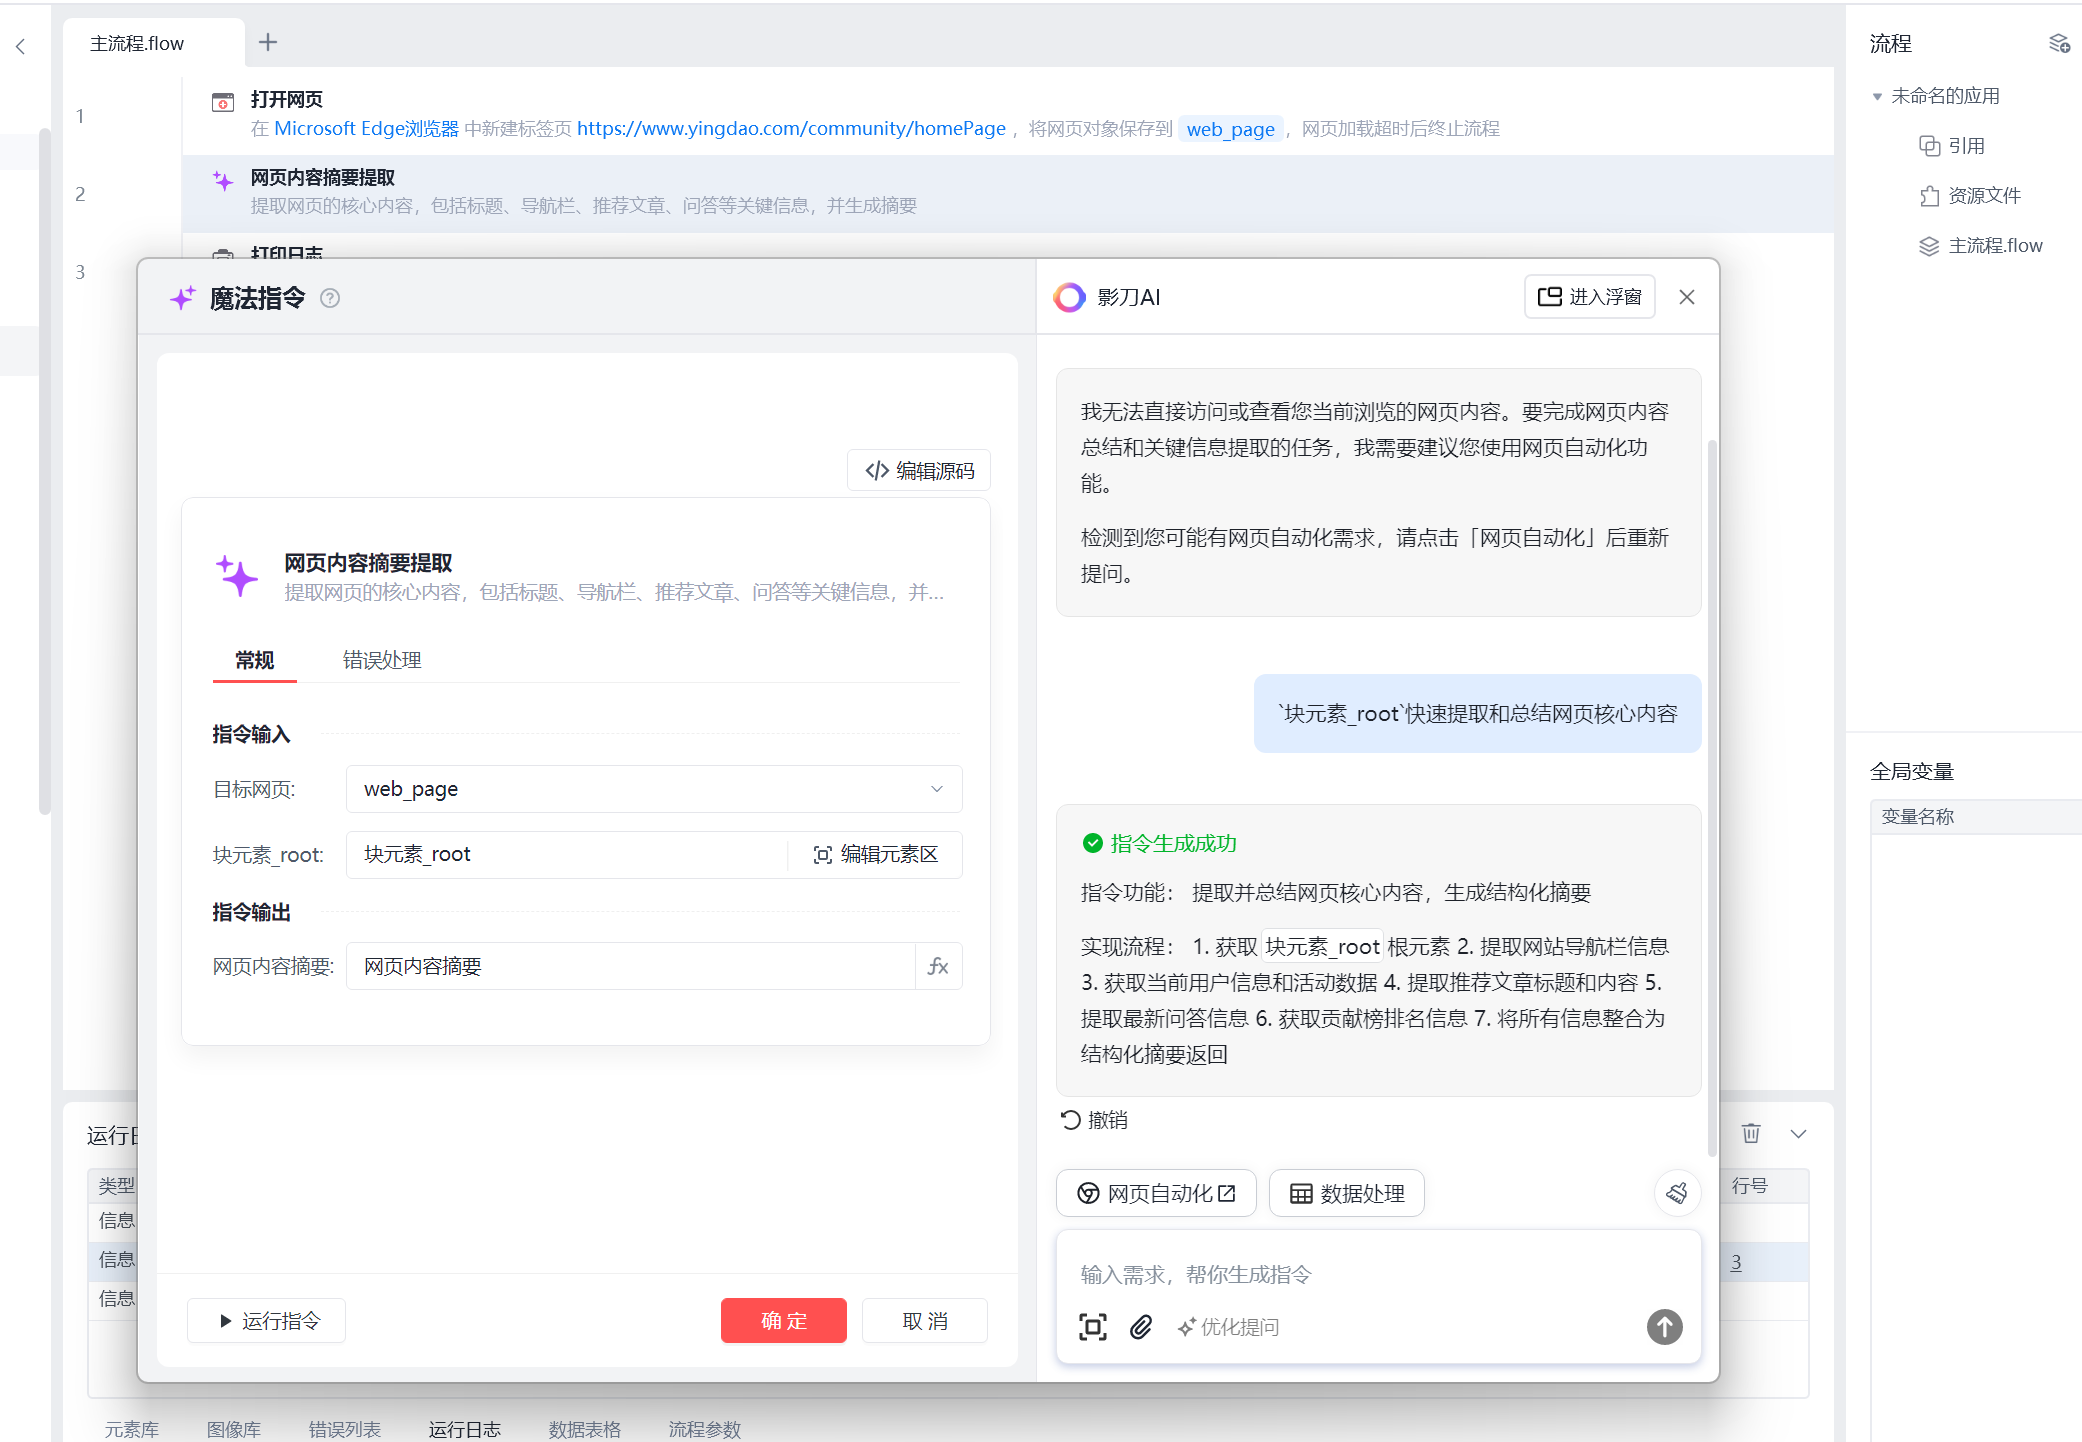The image size is (2082, 1442).
Task: Collapse the 未命名的应用 tree node
Action: tap(1877, 96)
